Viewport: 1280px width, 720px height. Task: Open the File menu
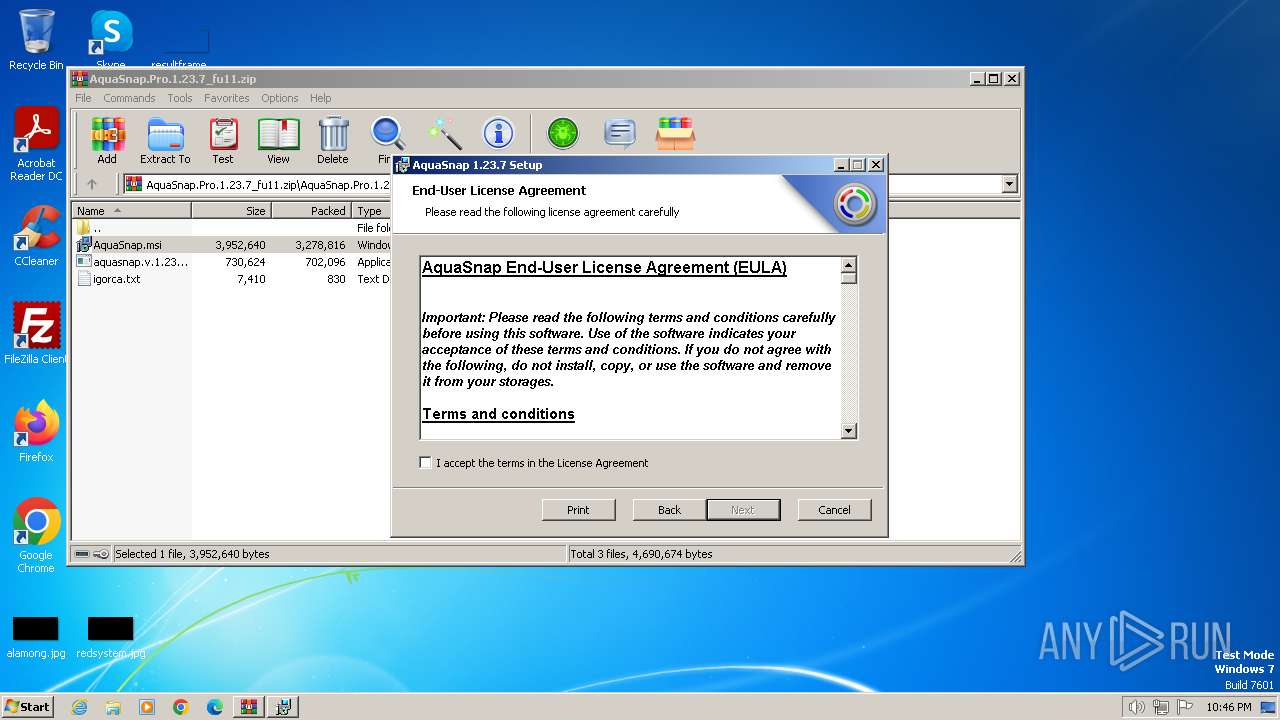tap(84, 98)
